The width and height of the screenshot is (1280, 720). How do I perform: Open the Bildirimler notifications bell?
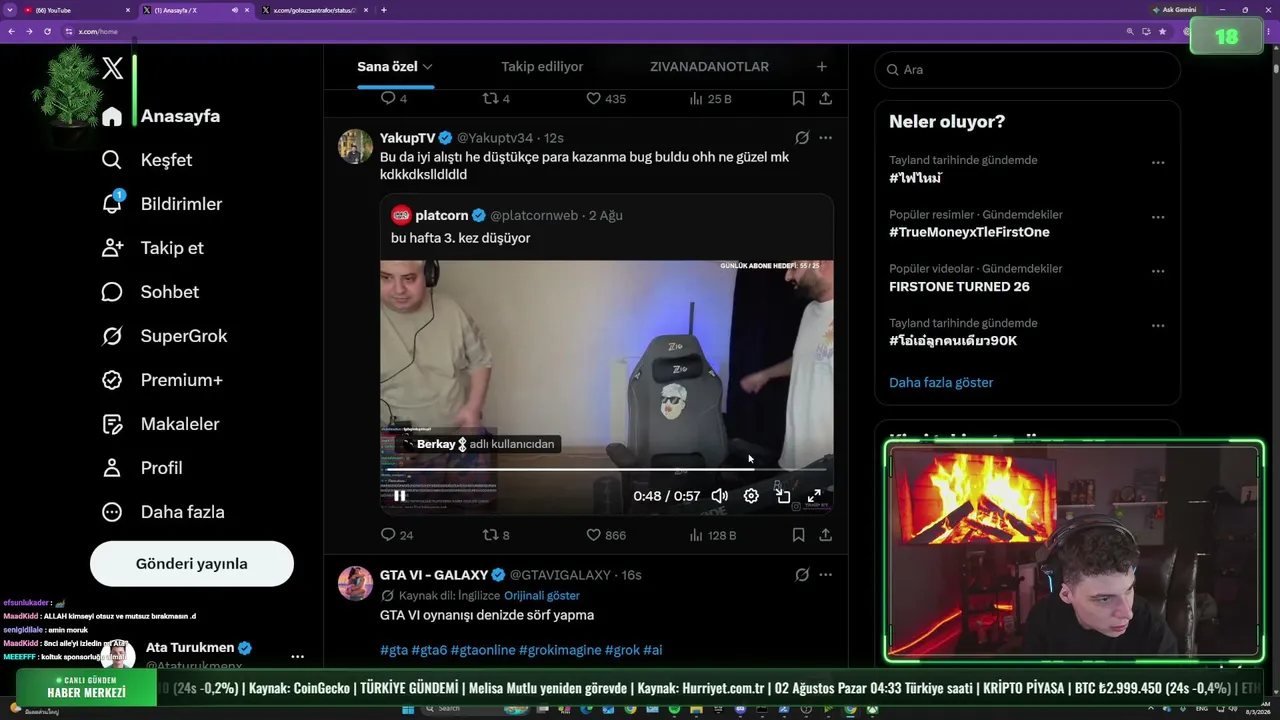pos(112,203)
